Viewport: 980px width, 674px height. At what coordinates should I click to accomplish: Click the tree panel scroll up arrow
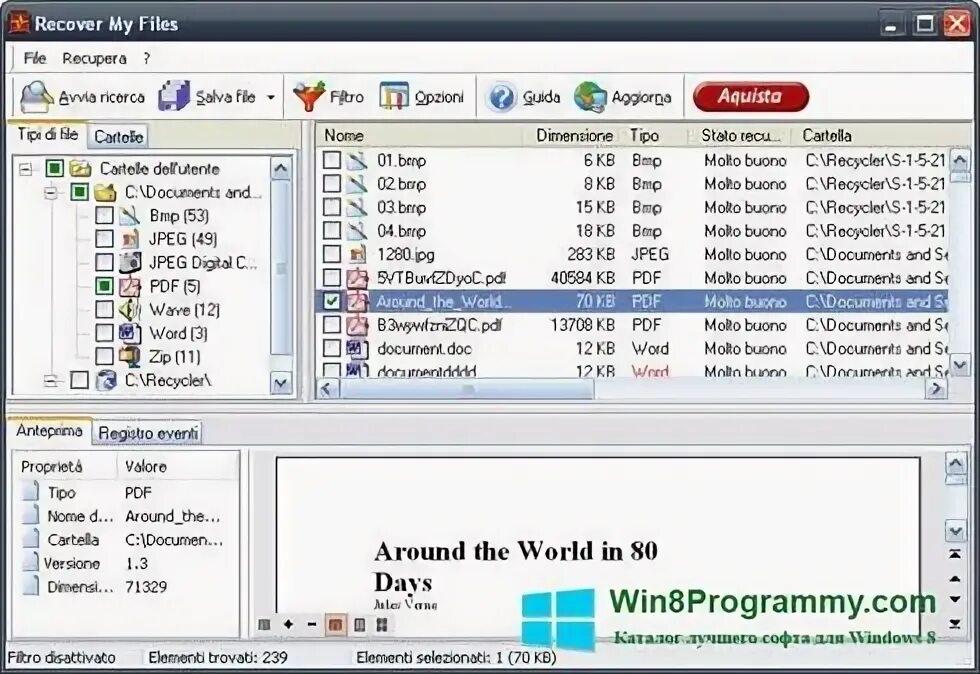pyautogui.click(x=281, y=169)
